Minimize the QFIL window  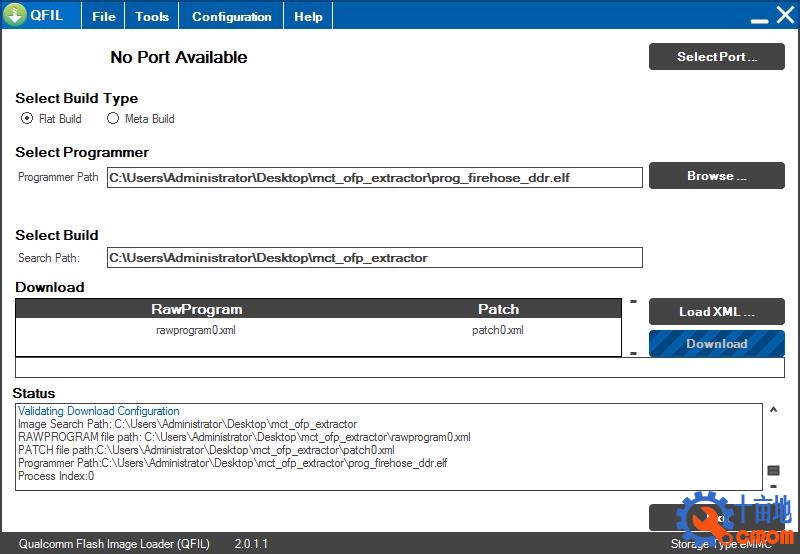click(759, 17)
